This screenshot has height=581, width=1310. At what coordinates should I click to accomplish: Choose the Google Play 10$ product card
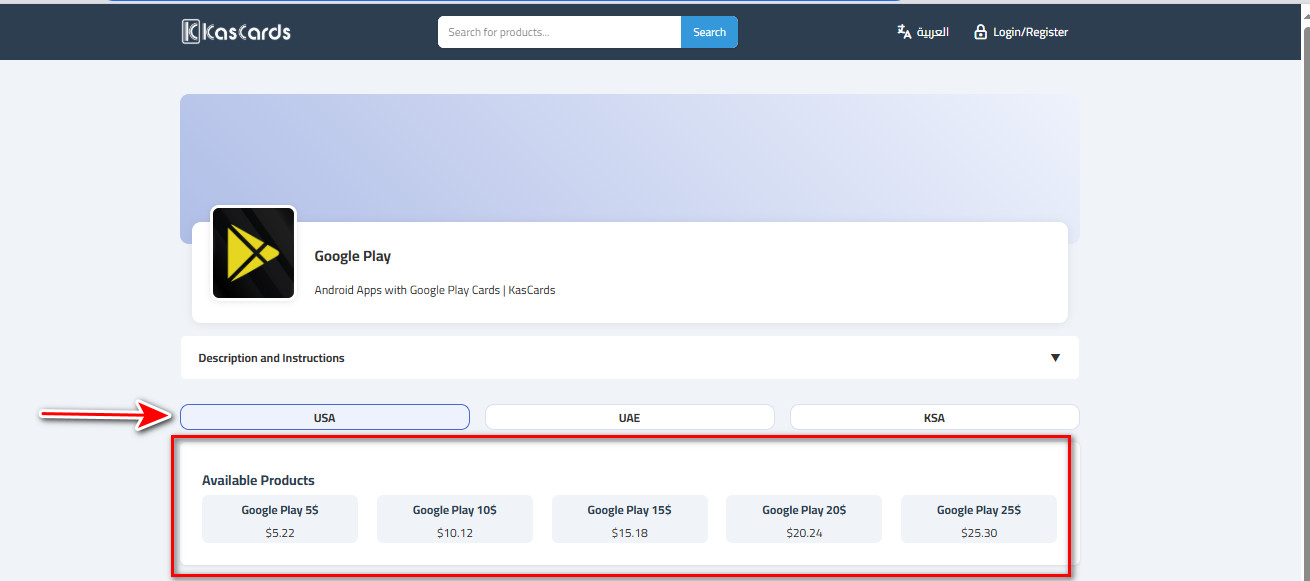(455, 519)
